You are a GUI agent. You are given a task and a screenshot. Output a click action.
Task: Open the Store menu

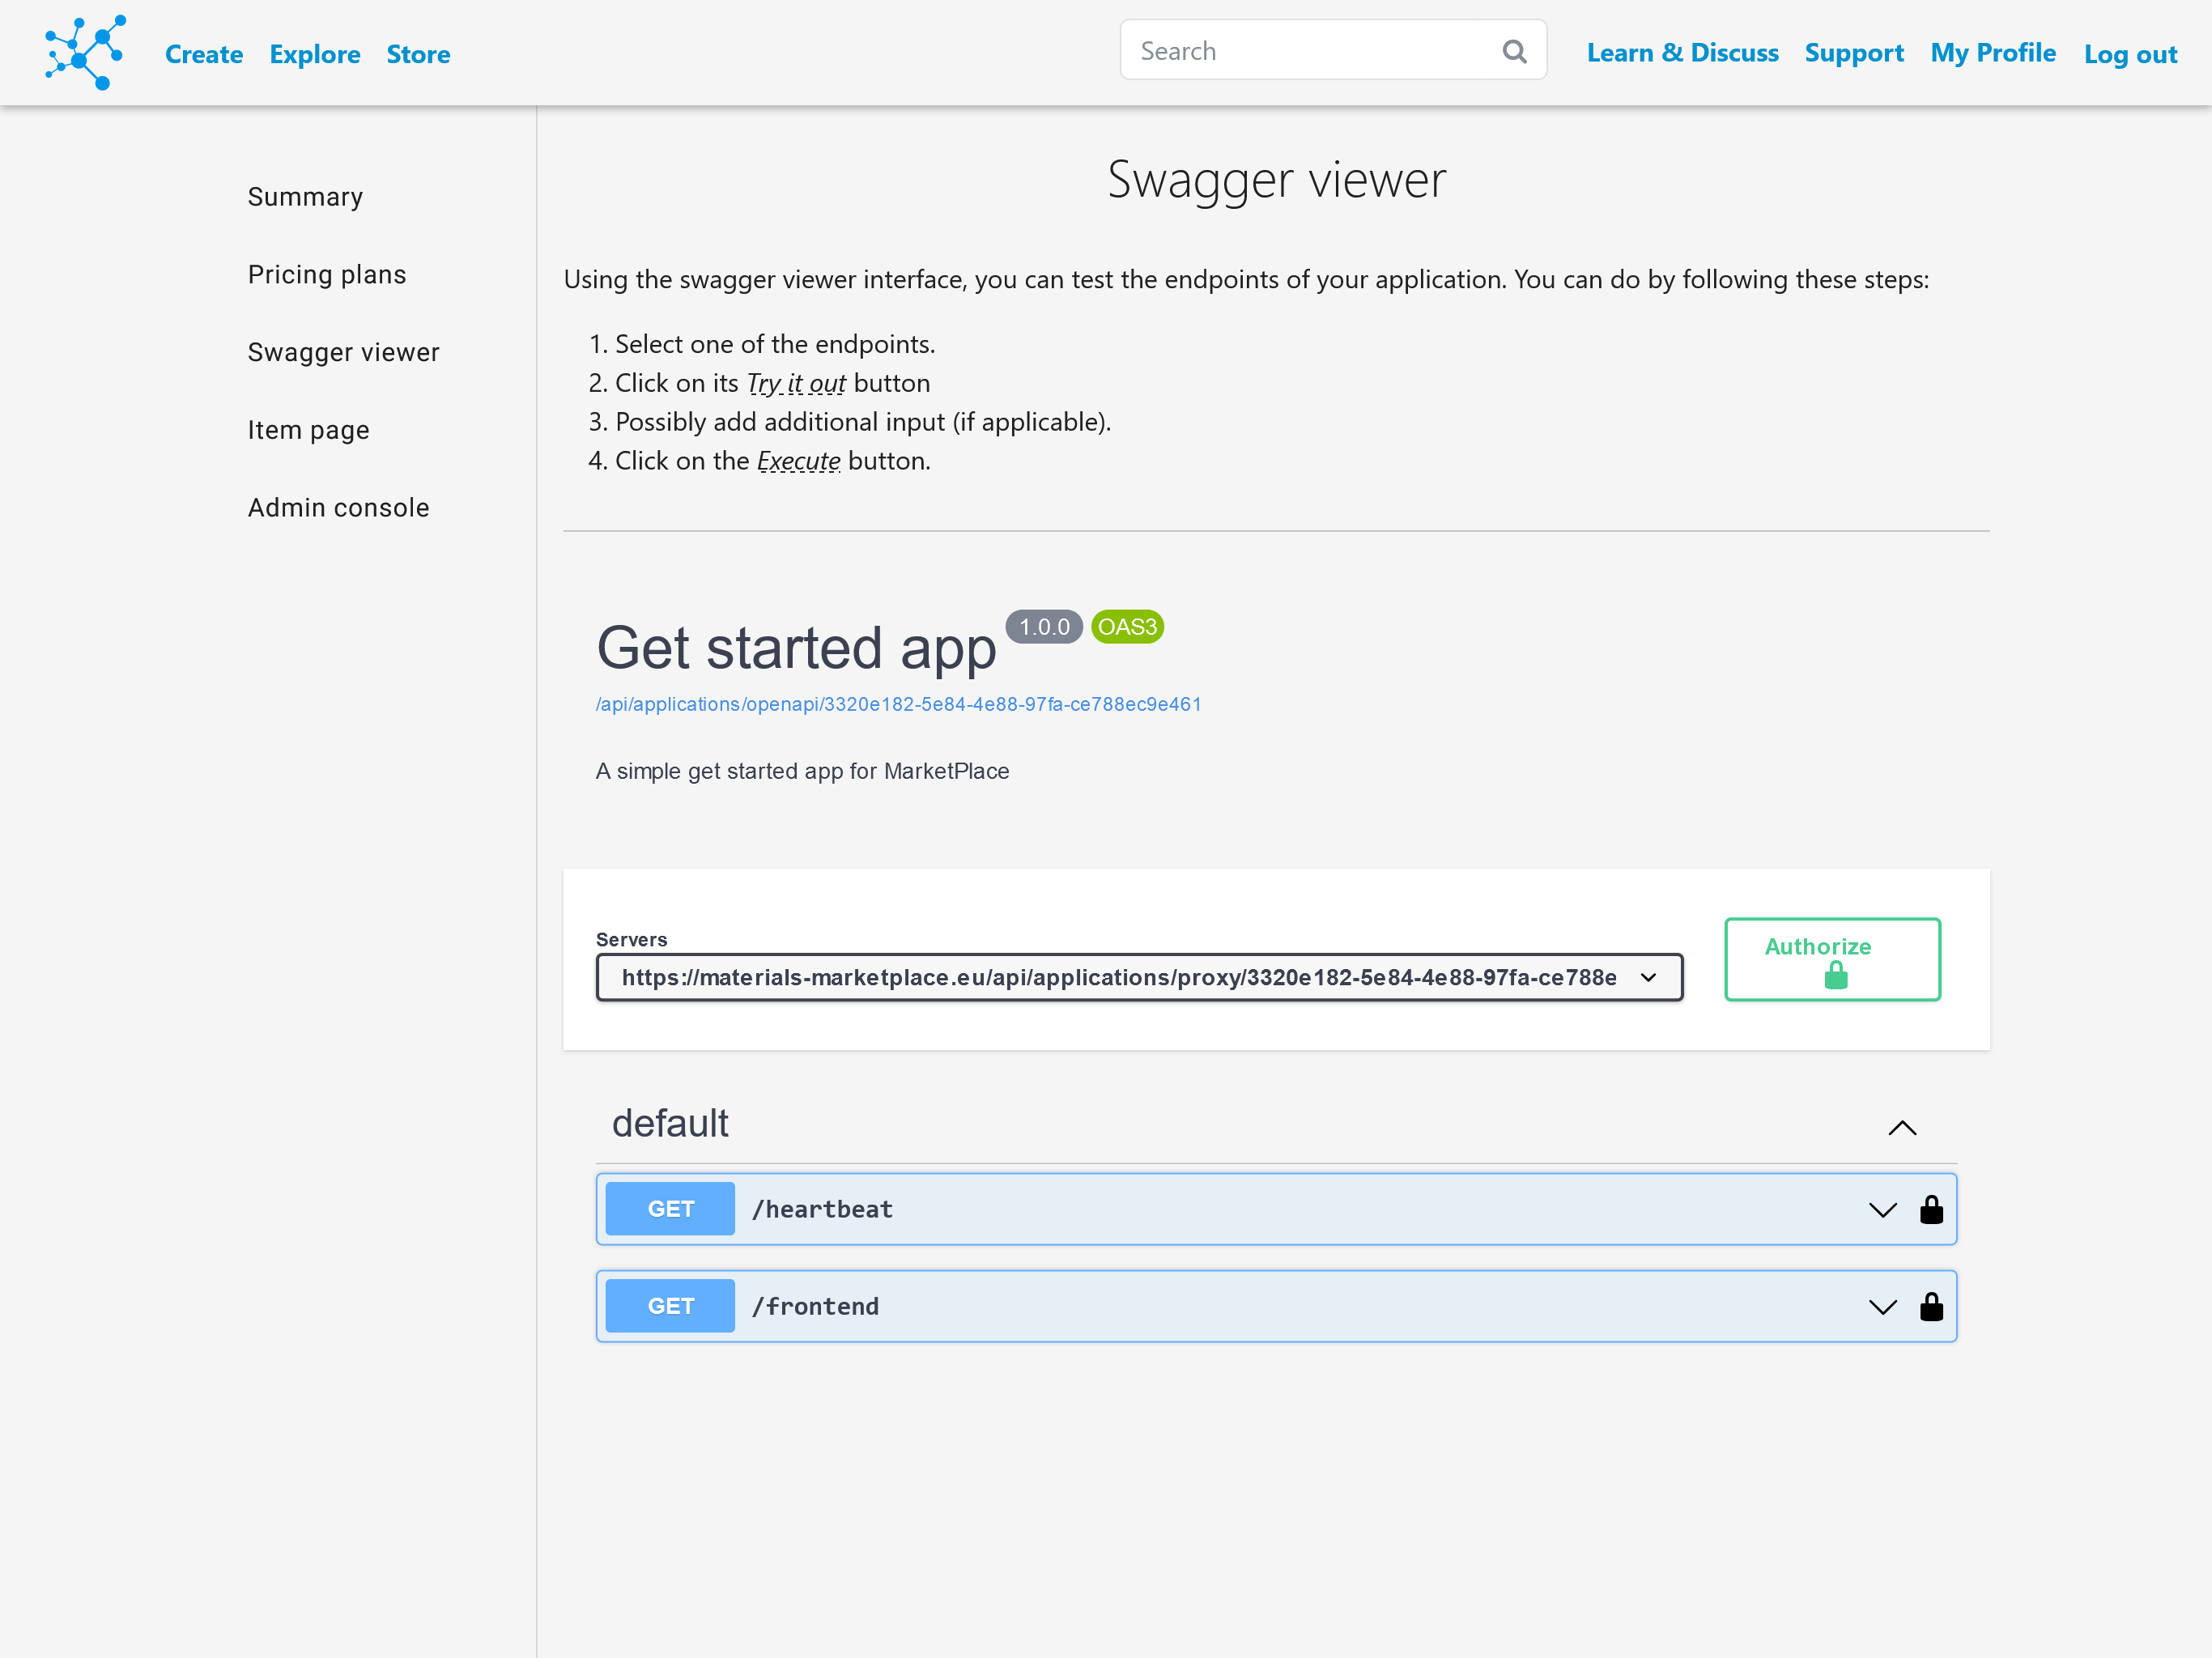(x=418, y=54)
